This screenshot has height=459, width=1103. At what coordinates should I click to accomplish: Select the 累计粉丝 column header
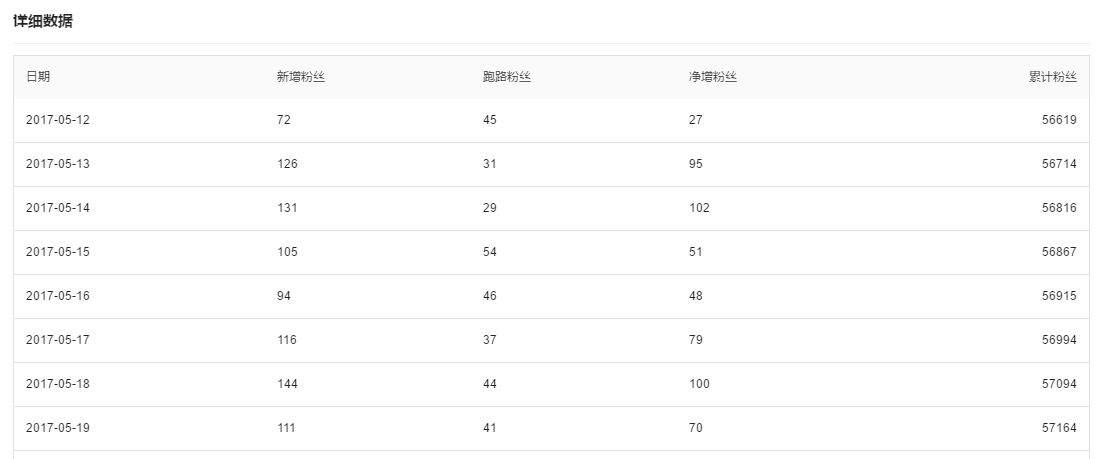click(x=1052, y=77)
